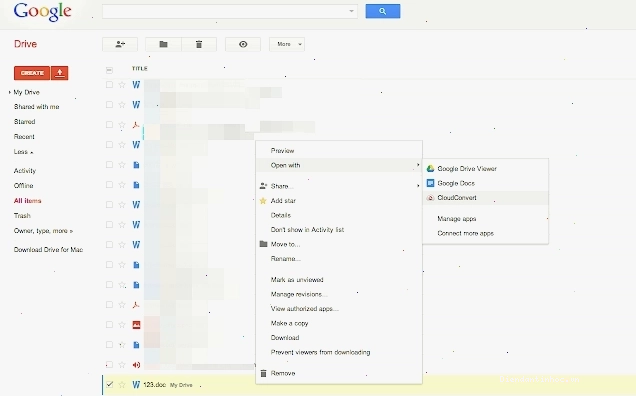636x396 pixels.
Task: Click Download Drive for Mac link
Action: click(x=48, y=250)
